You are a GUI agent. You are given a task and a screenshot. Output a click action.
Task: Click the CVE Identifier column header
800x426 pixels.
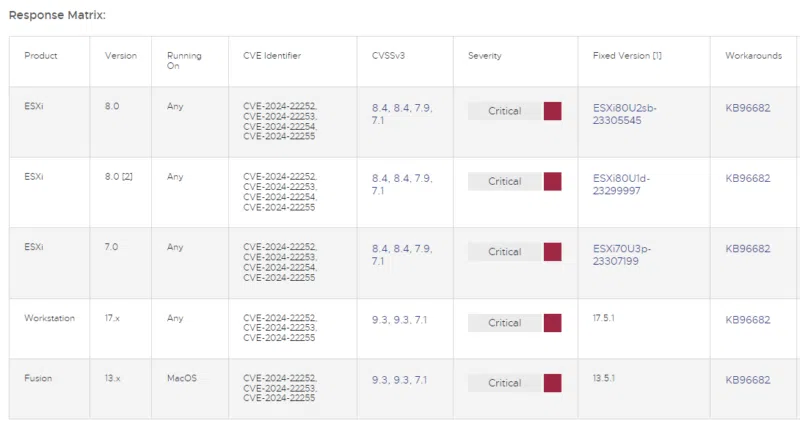coord(272,56)
